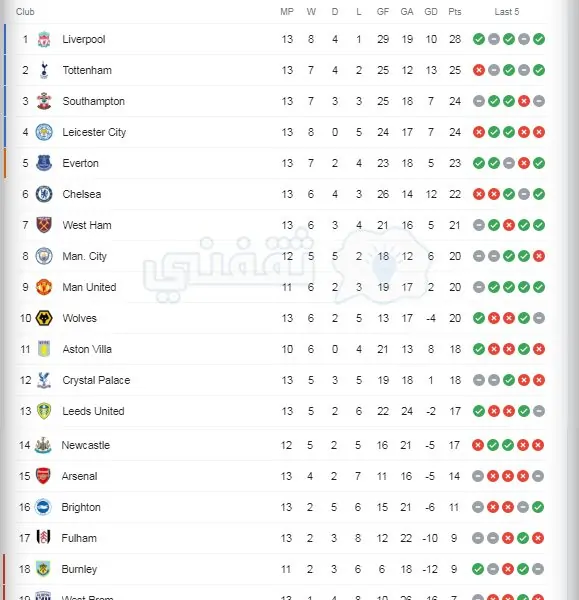Click the Newcastle club crest

coord(43,445)
